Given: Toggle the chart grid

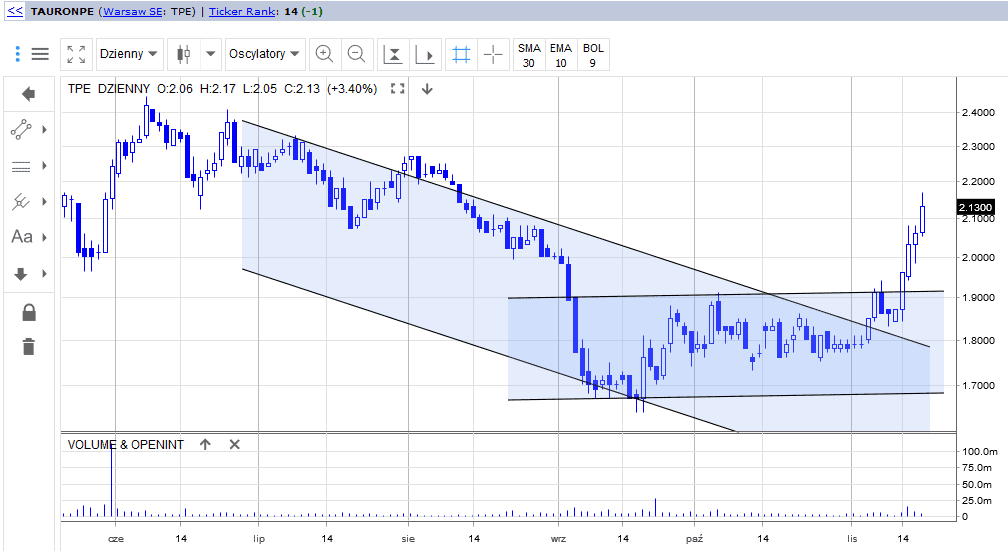Looking at the screenshot, I should [x=462, y=54].
